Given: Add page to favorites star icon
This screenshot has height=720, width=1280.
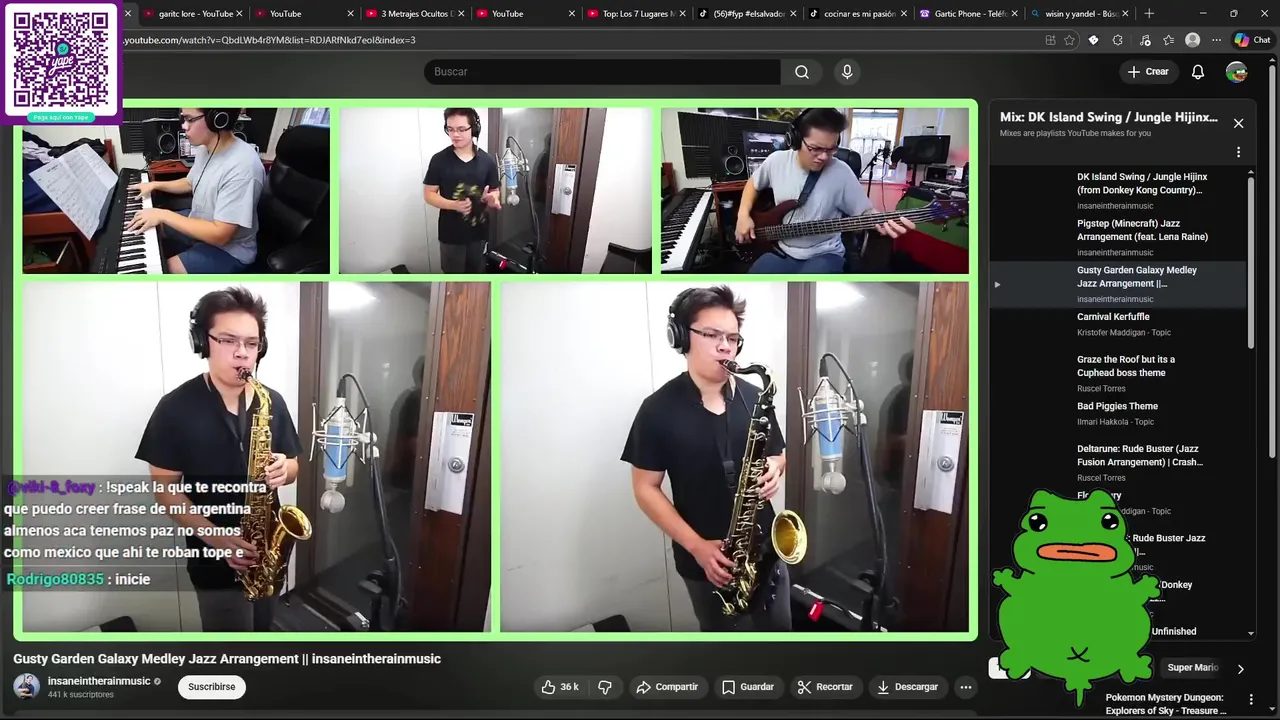Looking at the screenshot, I should (1069, 40).
